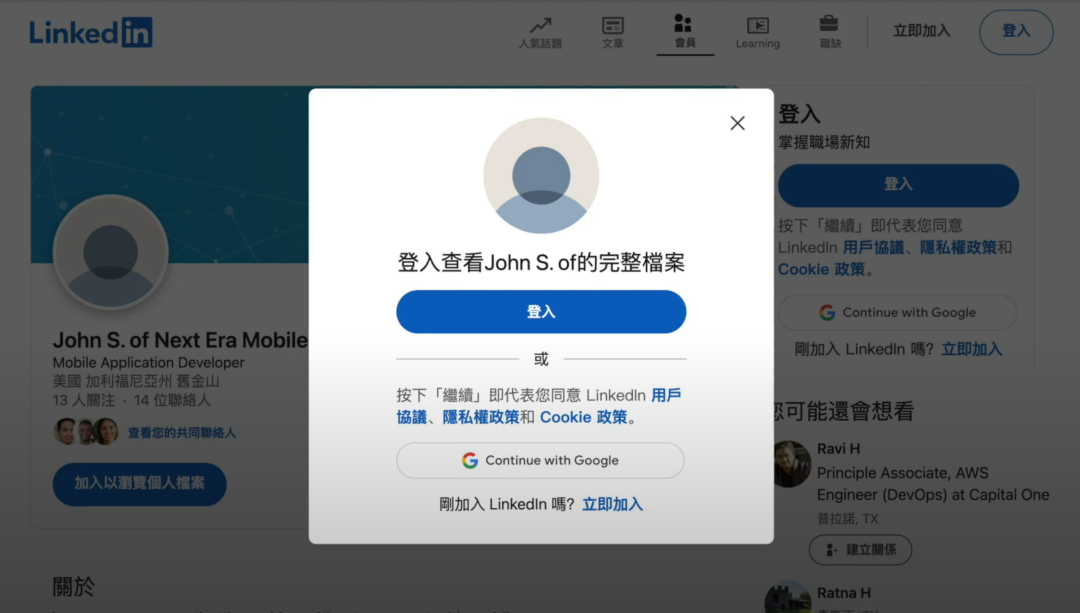
Task: Click sidebar Continue with Google button
Action: (x=897, y=313)
